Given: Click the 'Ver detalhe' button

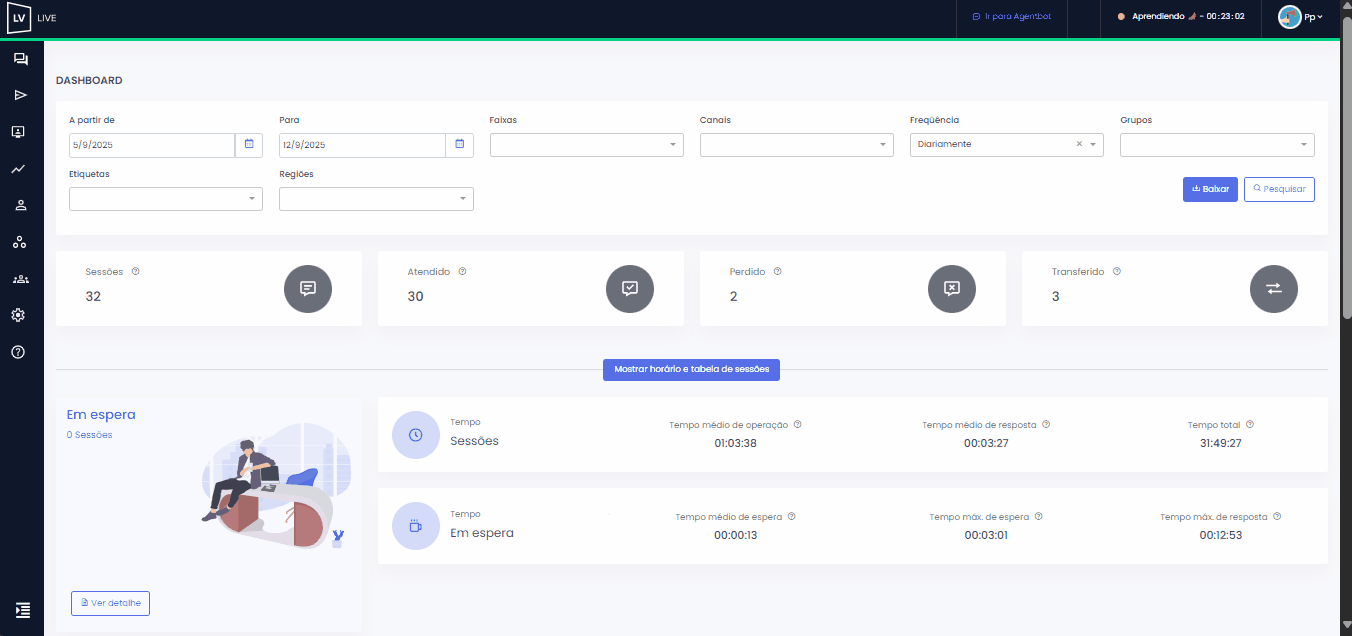Looking at the screenshot, I should (x=110, y=603).
